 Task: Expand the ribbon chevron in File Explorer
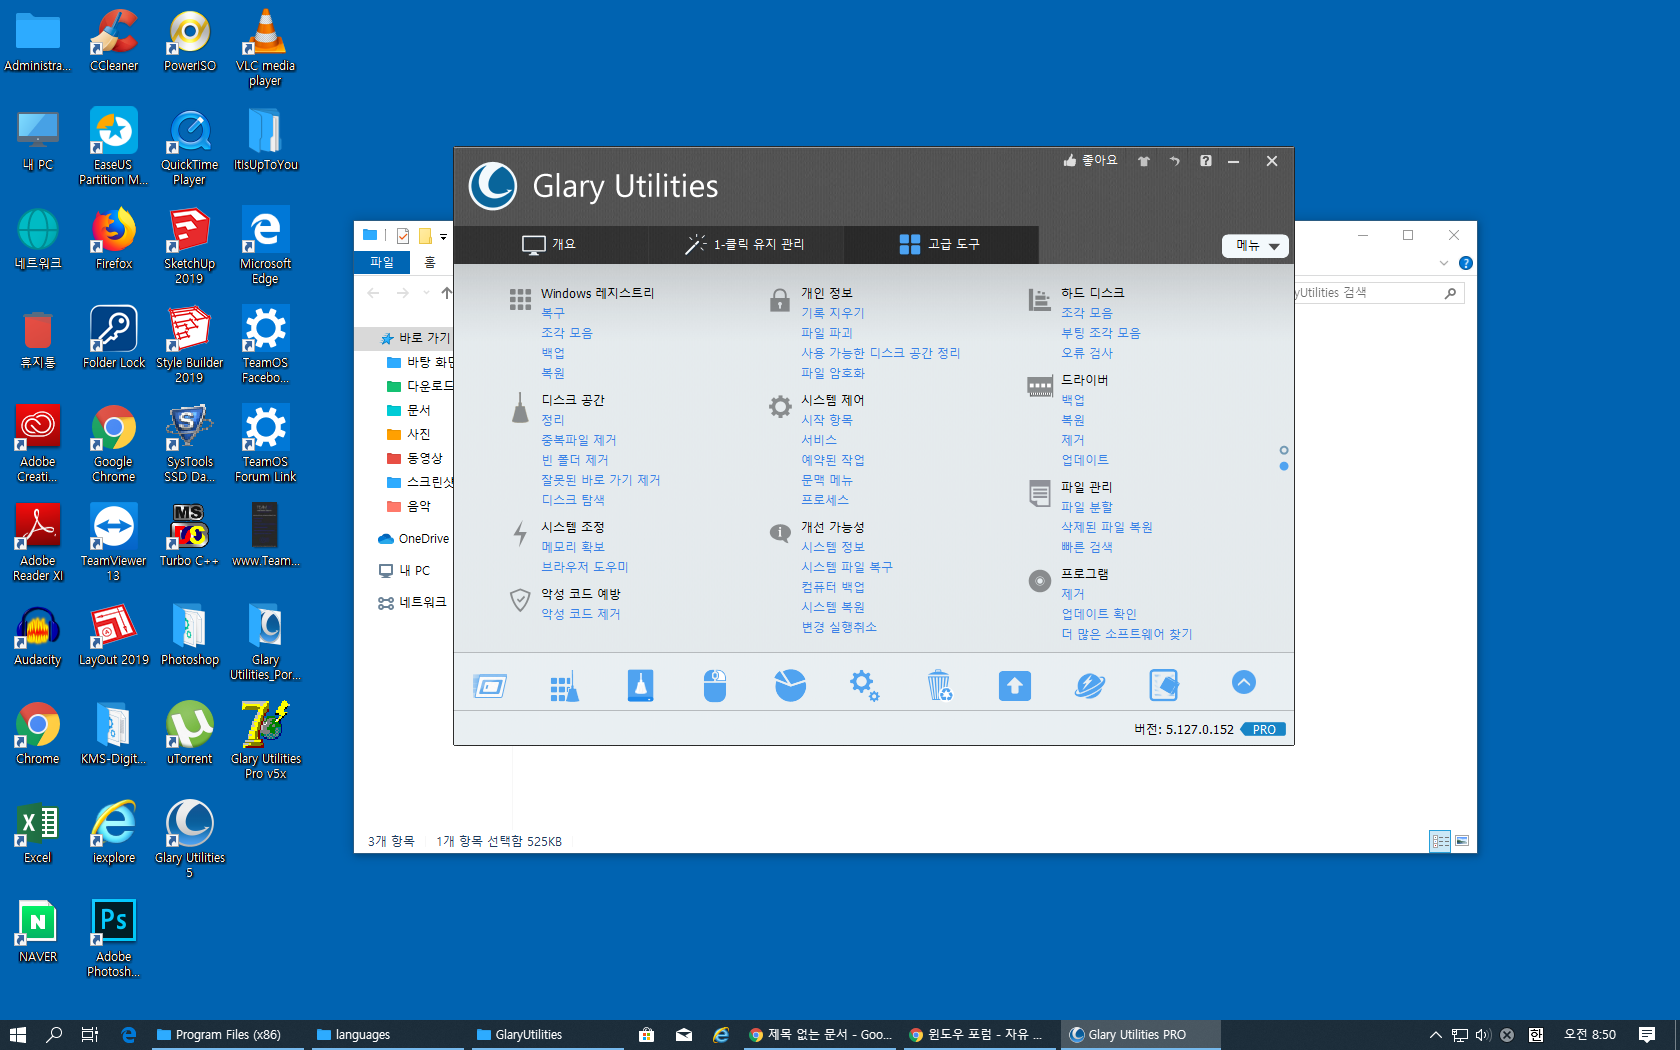(x=1444, y=263)
